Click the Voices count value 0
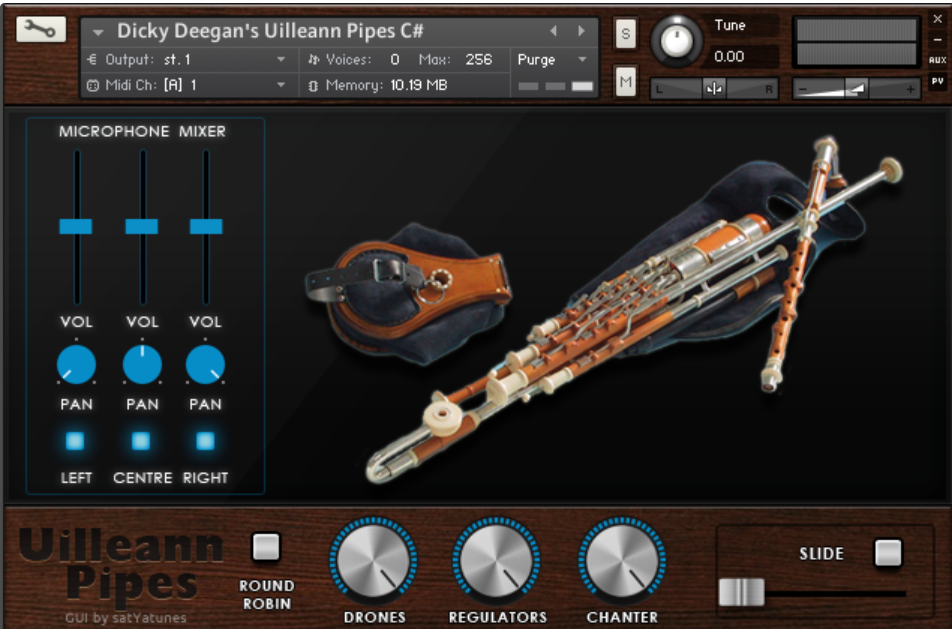The image size is (952, 629). pos(395,60)
